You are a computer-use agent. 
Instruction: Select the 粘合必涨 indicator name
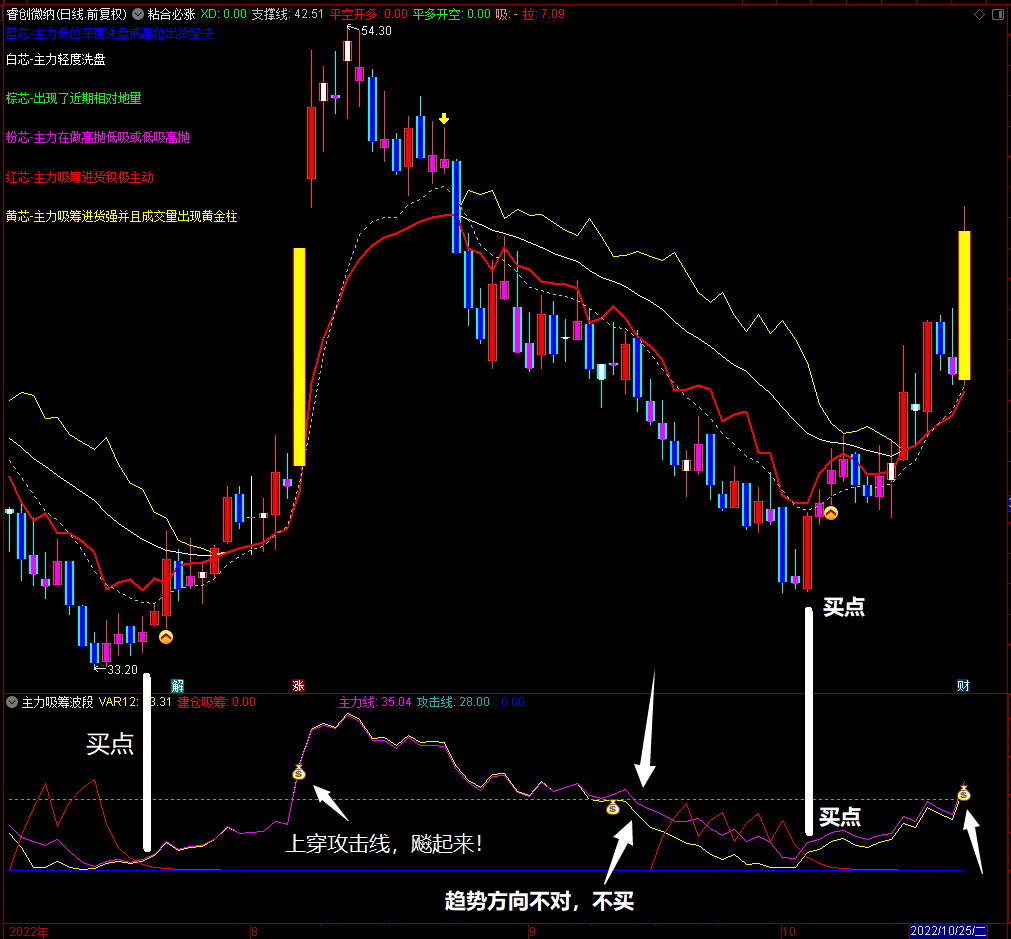pos(171,14)
